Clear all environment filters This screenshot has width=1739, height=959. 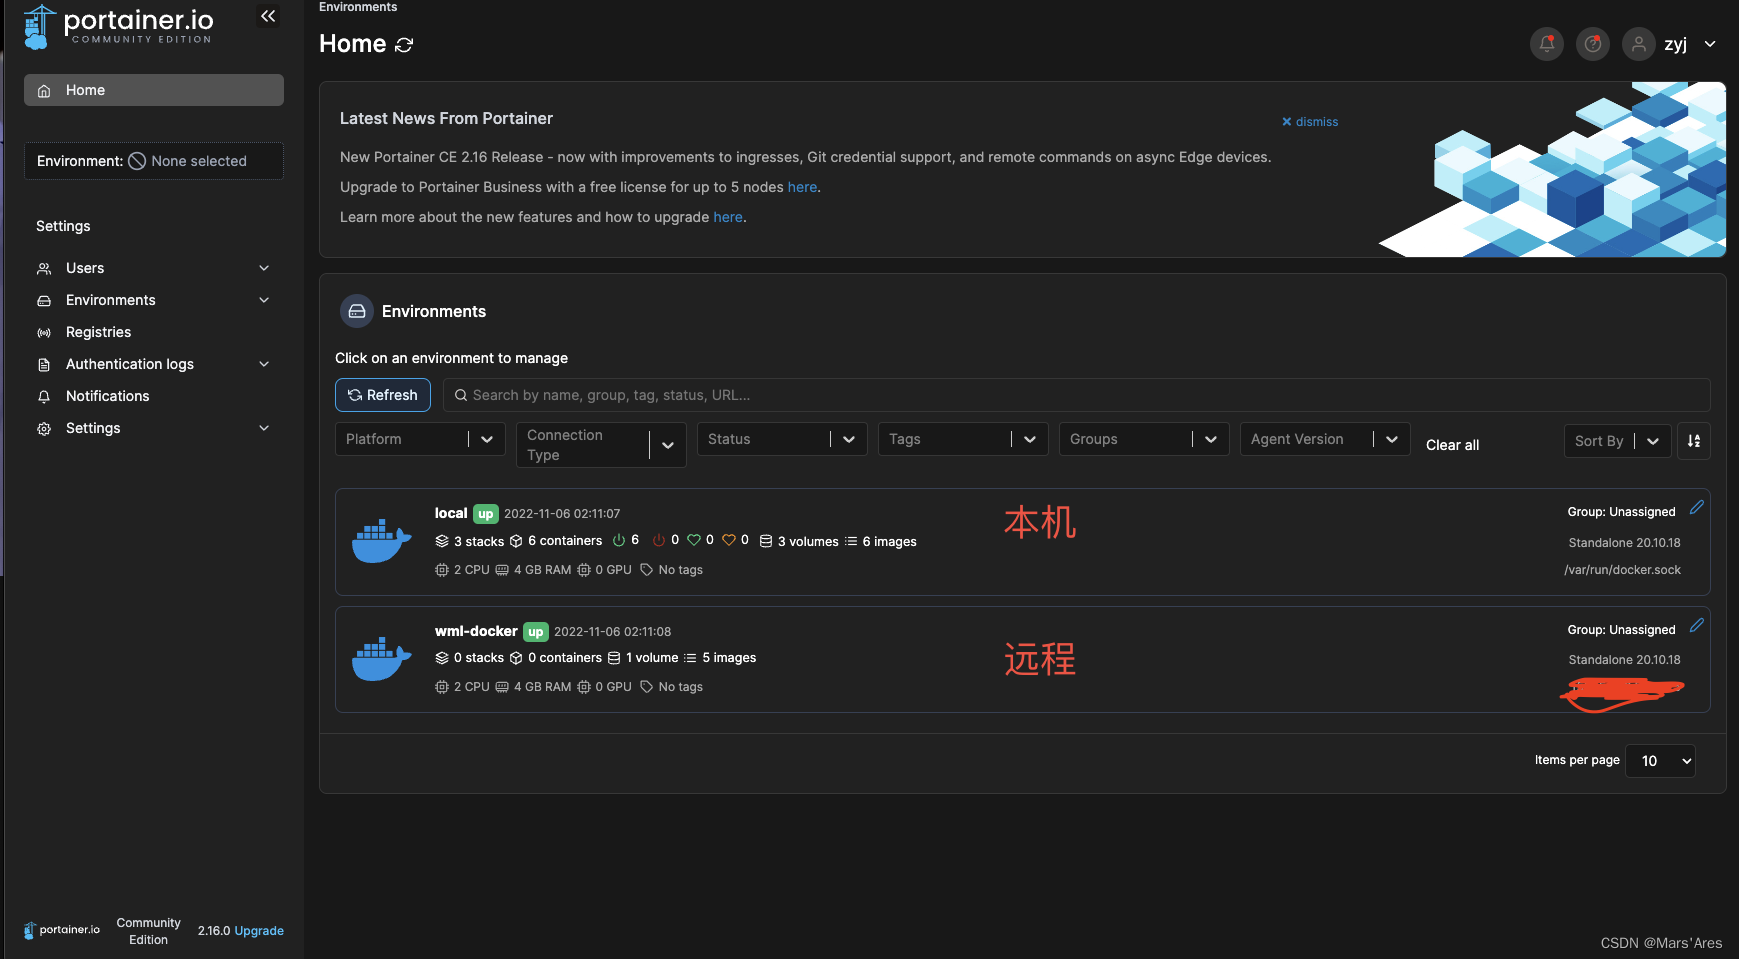pos(1452,445)
